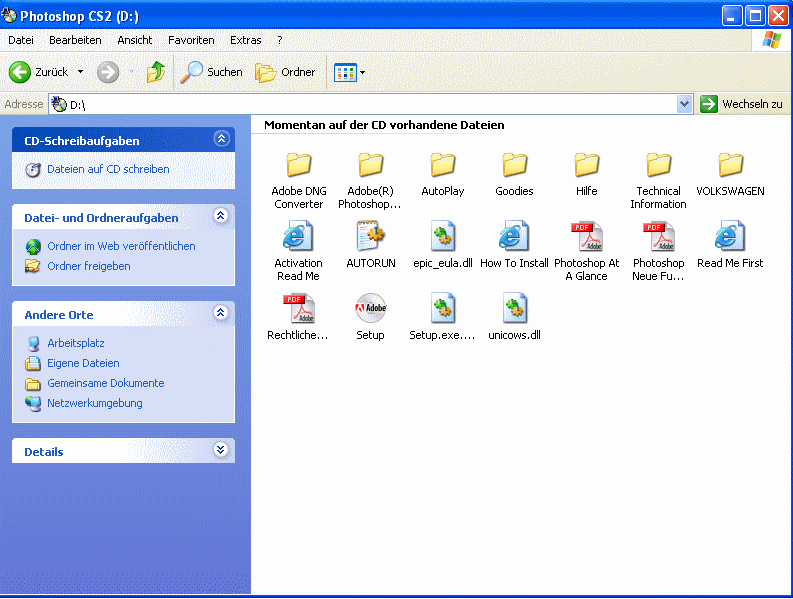Select Photoshop At A Glance PDF
Image resolution: width=793 pixels, height=599 pixels.
point(587,251)
